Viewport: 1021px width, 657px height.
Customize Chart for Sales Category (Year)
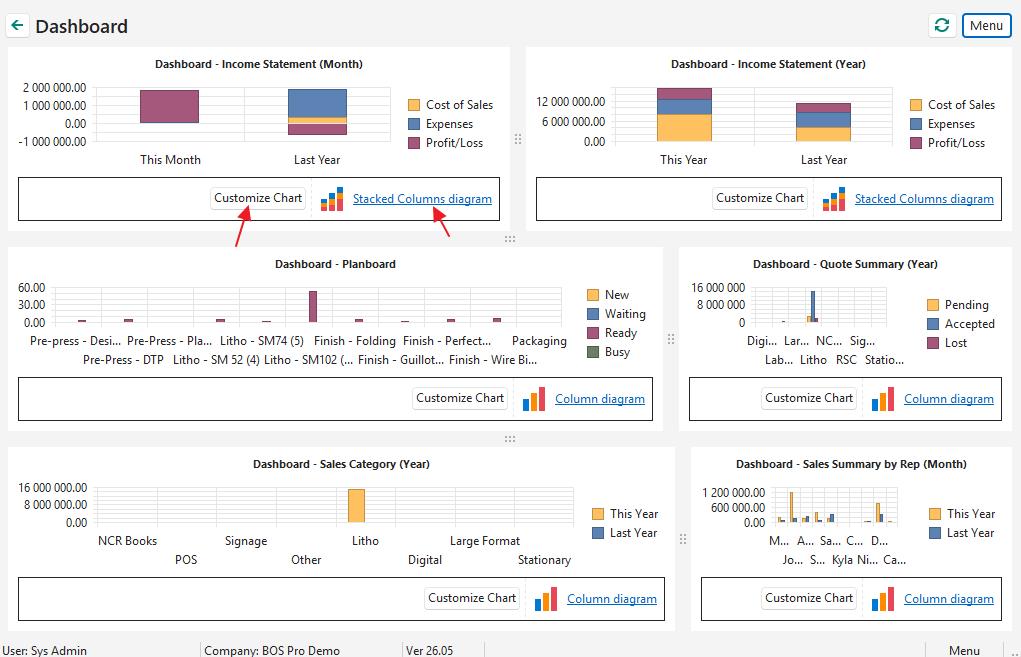tap(472, 598)
